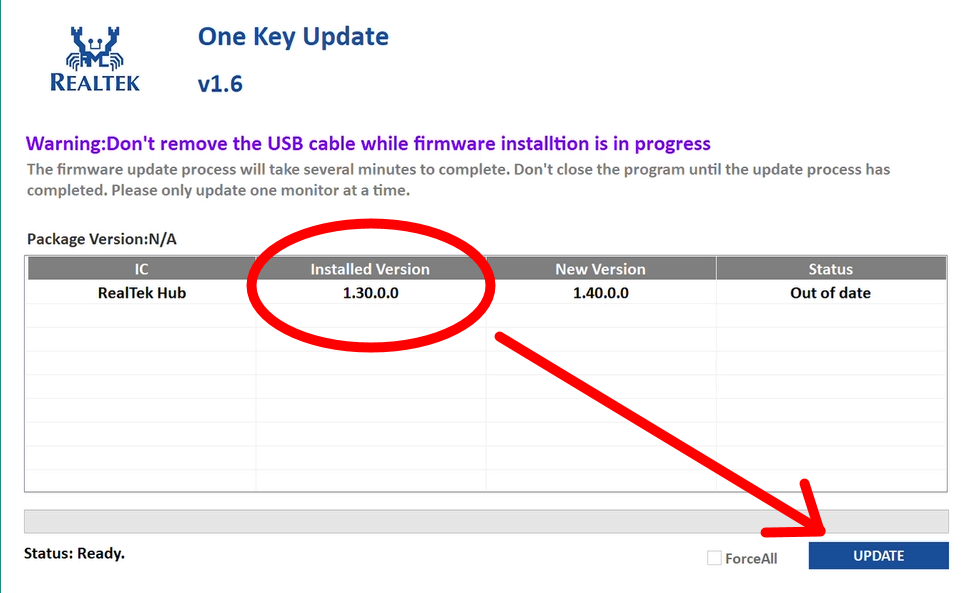971x593 pixels.
Task: Click the One Key Update title
Action: [293, 37]
